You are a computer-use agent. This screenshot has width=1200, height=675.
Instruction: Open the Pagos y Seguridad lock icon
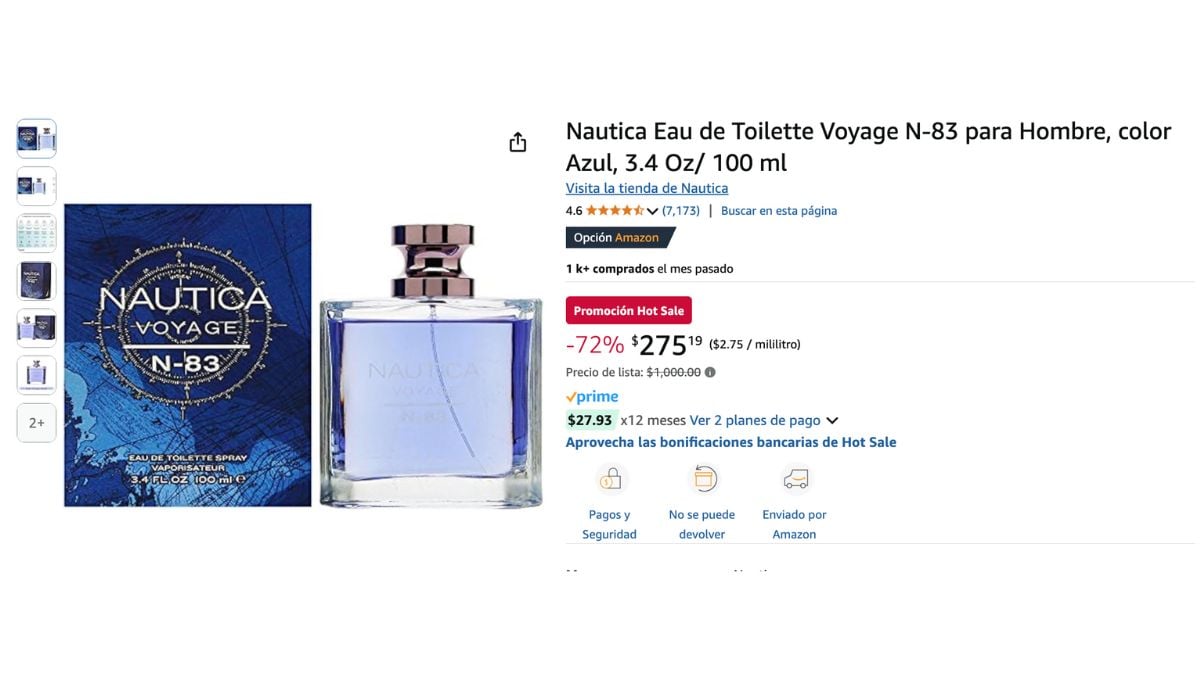(x=610, y=480)
